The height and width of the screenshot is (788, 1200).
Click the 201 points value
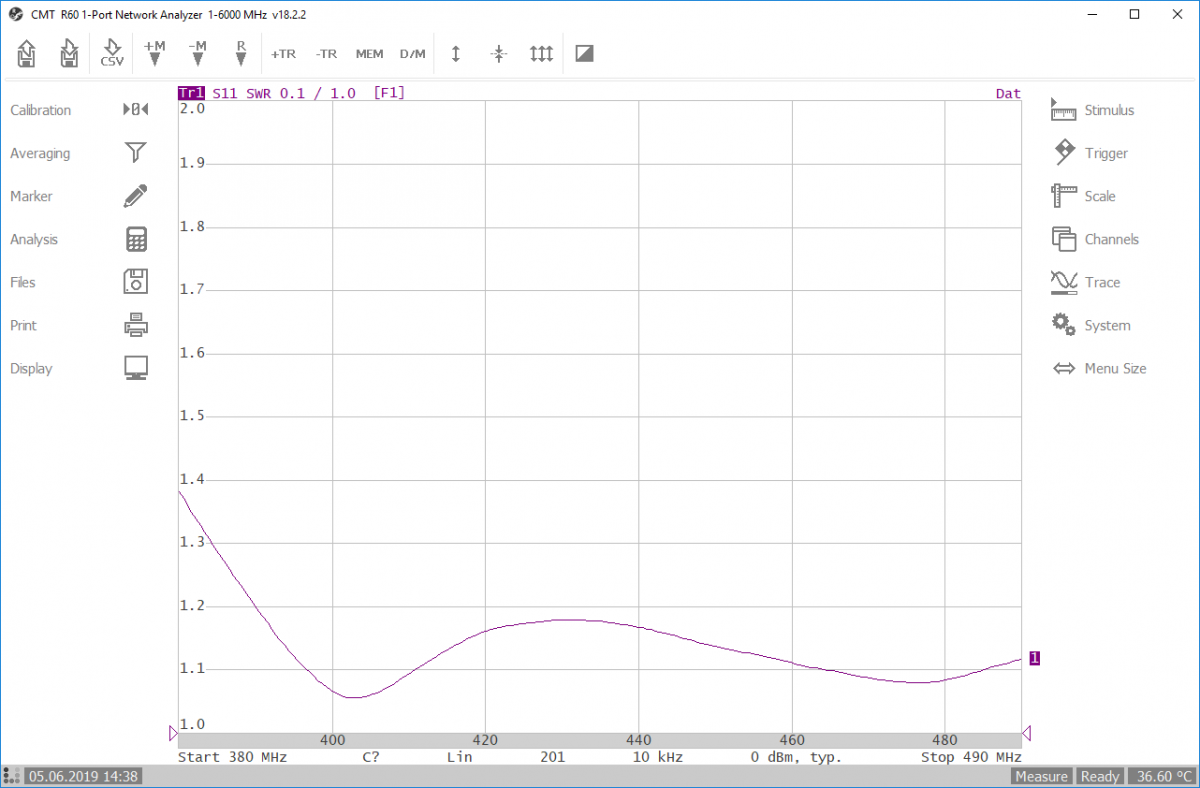[x=552, y=757]
